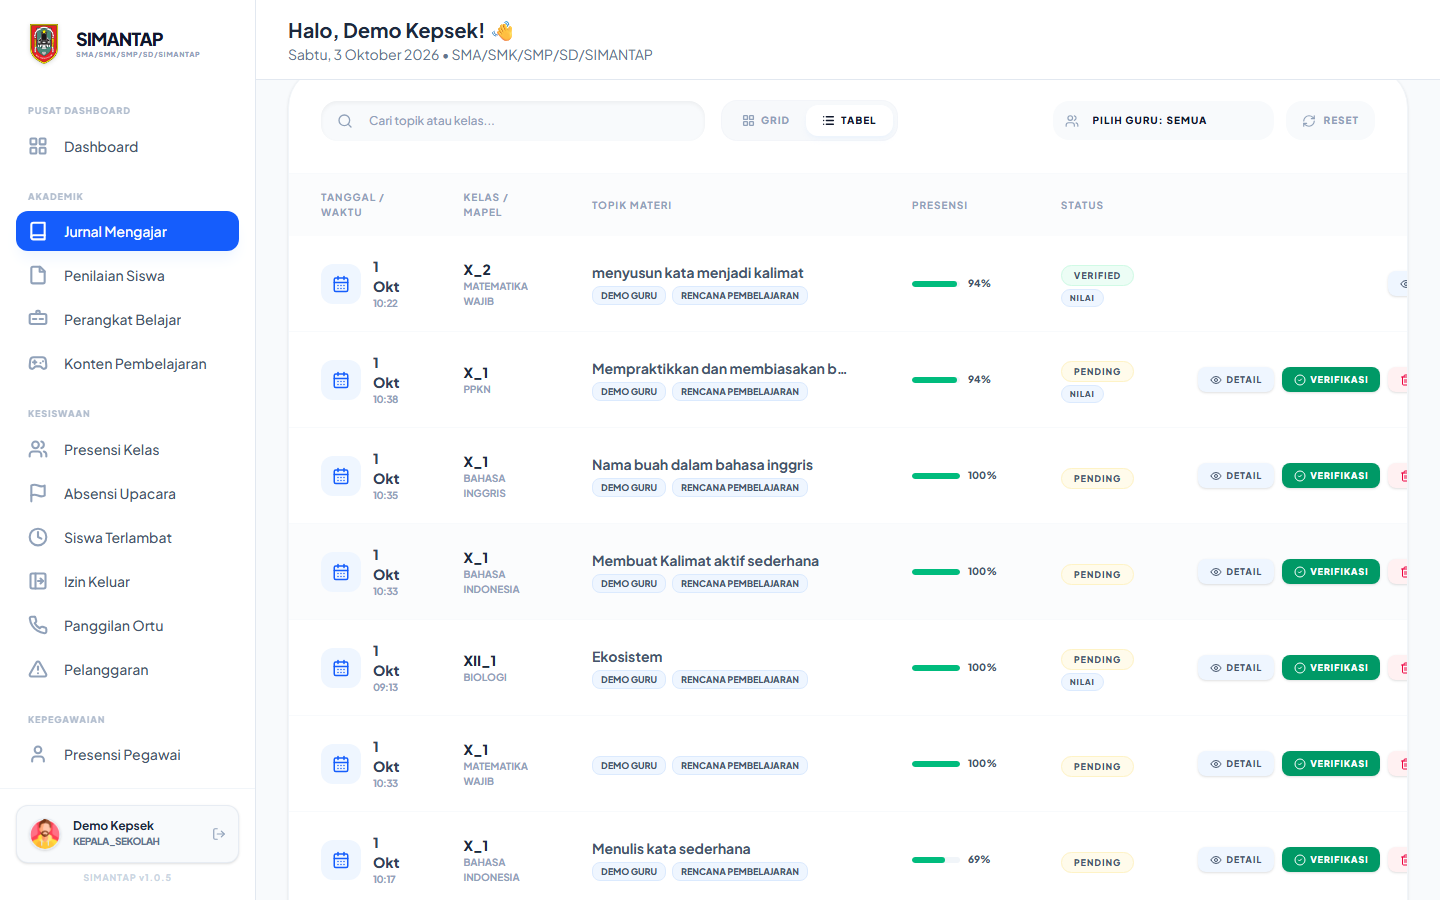Click the Presensi Pegawai person icon
1440x900 pixels.
tap(38, 755)
